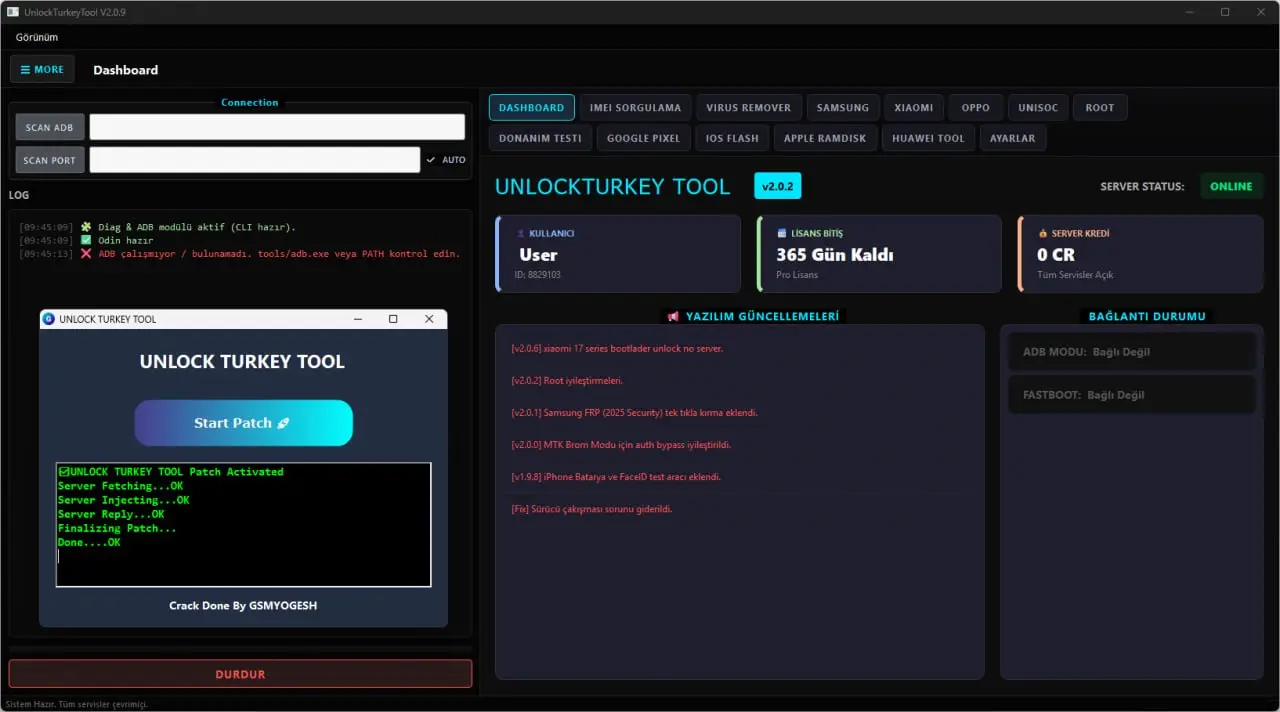Select the SAMSUNG tab
This screenshot has height=712, width=1280.
[x=842, y=108]
